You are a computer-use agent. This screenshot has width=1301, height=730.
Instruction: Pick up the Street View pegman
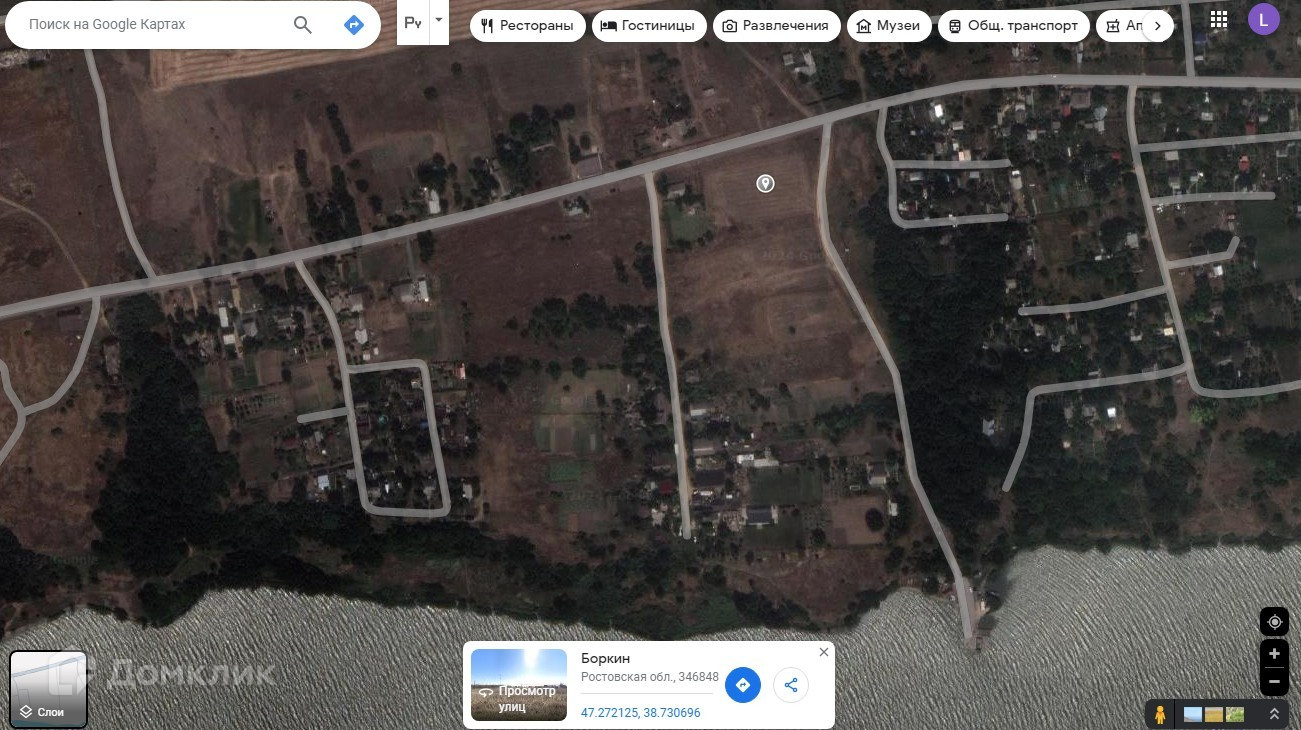pos(1160,715)
